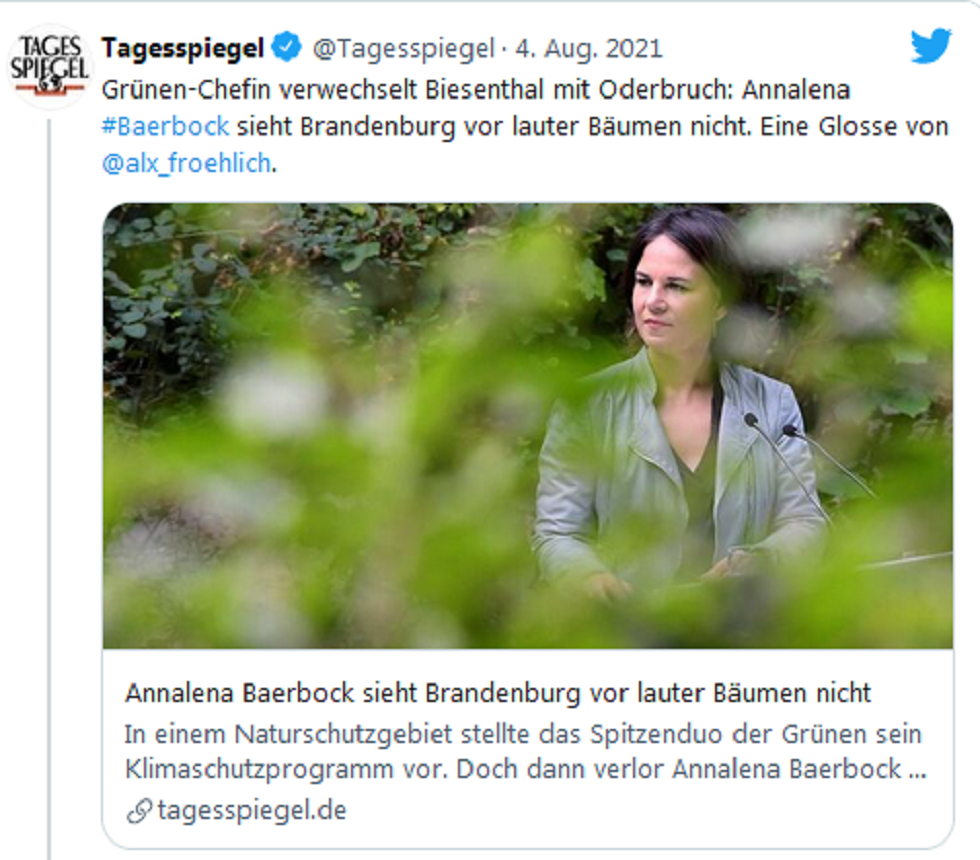This screenshot has height=860, width=980.
Task: Open the tweet timestamp 4. Aug. 2021
Action: [589, 49]
